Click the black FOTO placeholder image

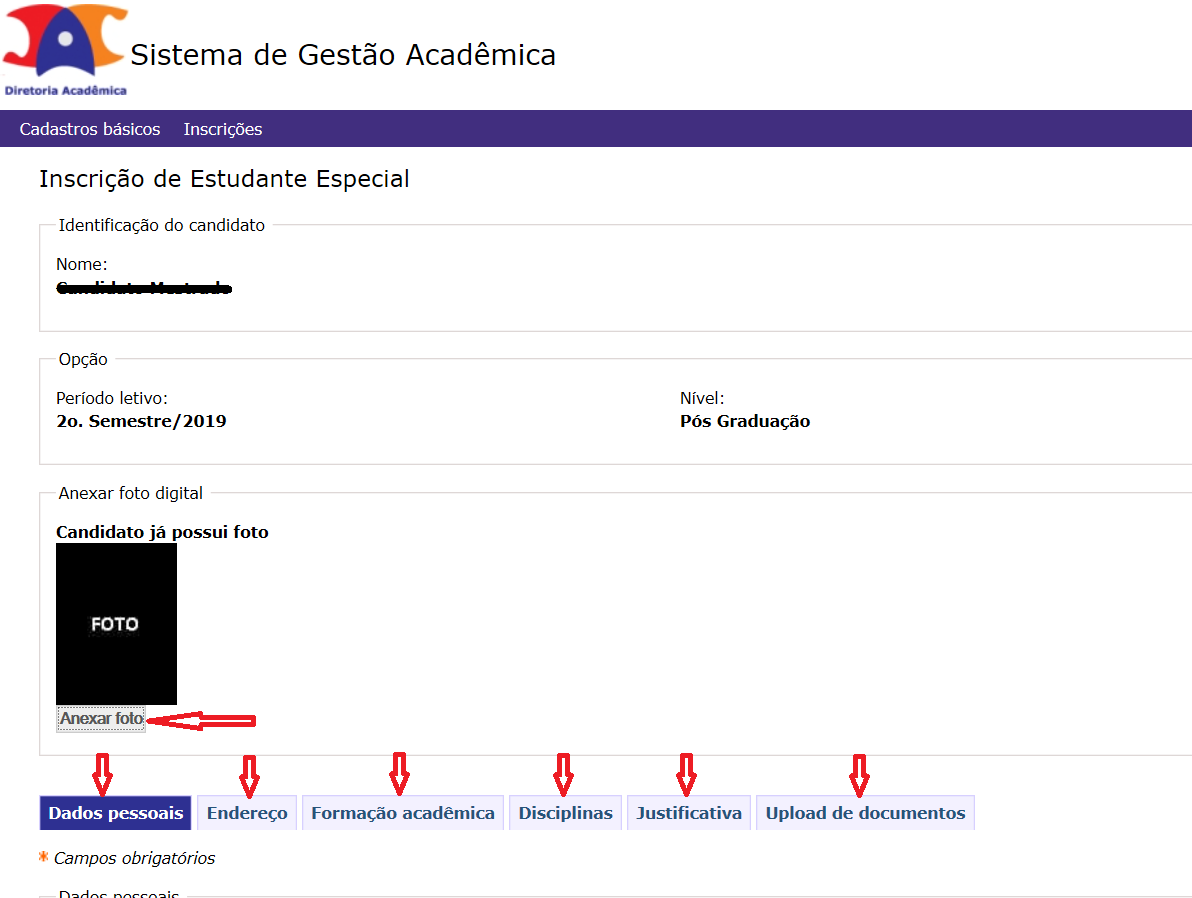click(116, 624)
